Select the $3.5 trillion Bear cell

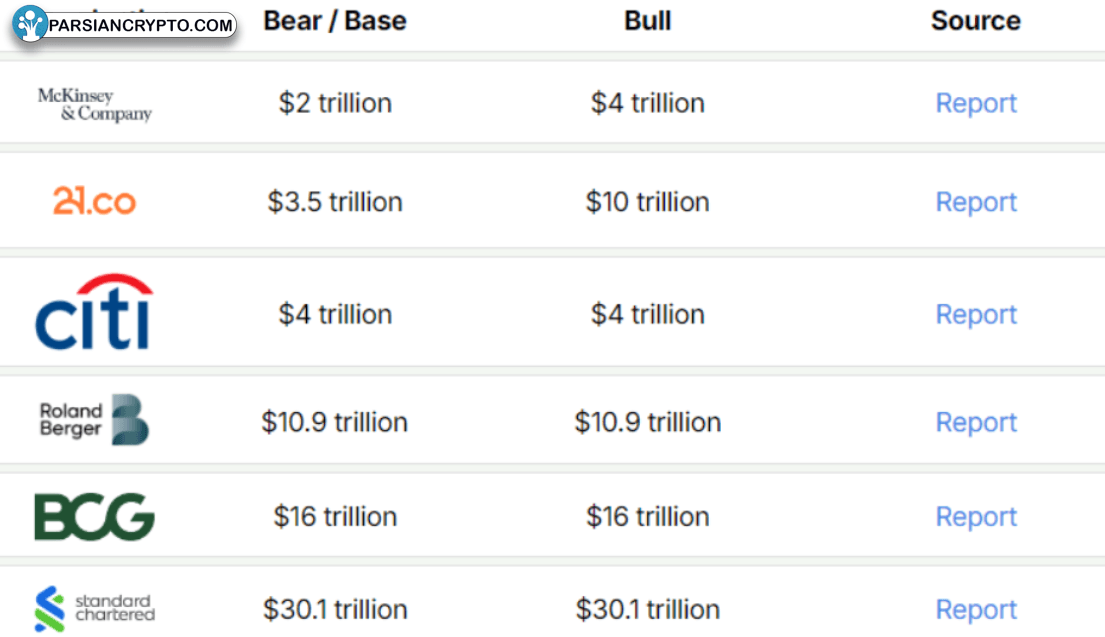click(x=335, y=202)
